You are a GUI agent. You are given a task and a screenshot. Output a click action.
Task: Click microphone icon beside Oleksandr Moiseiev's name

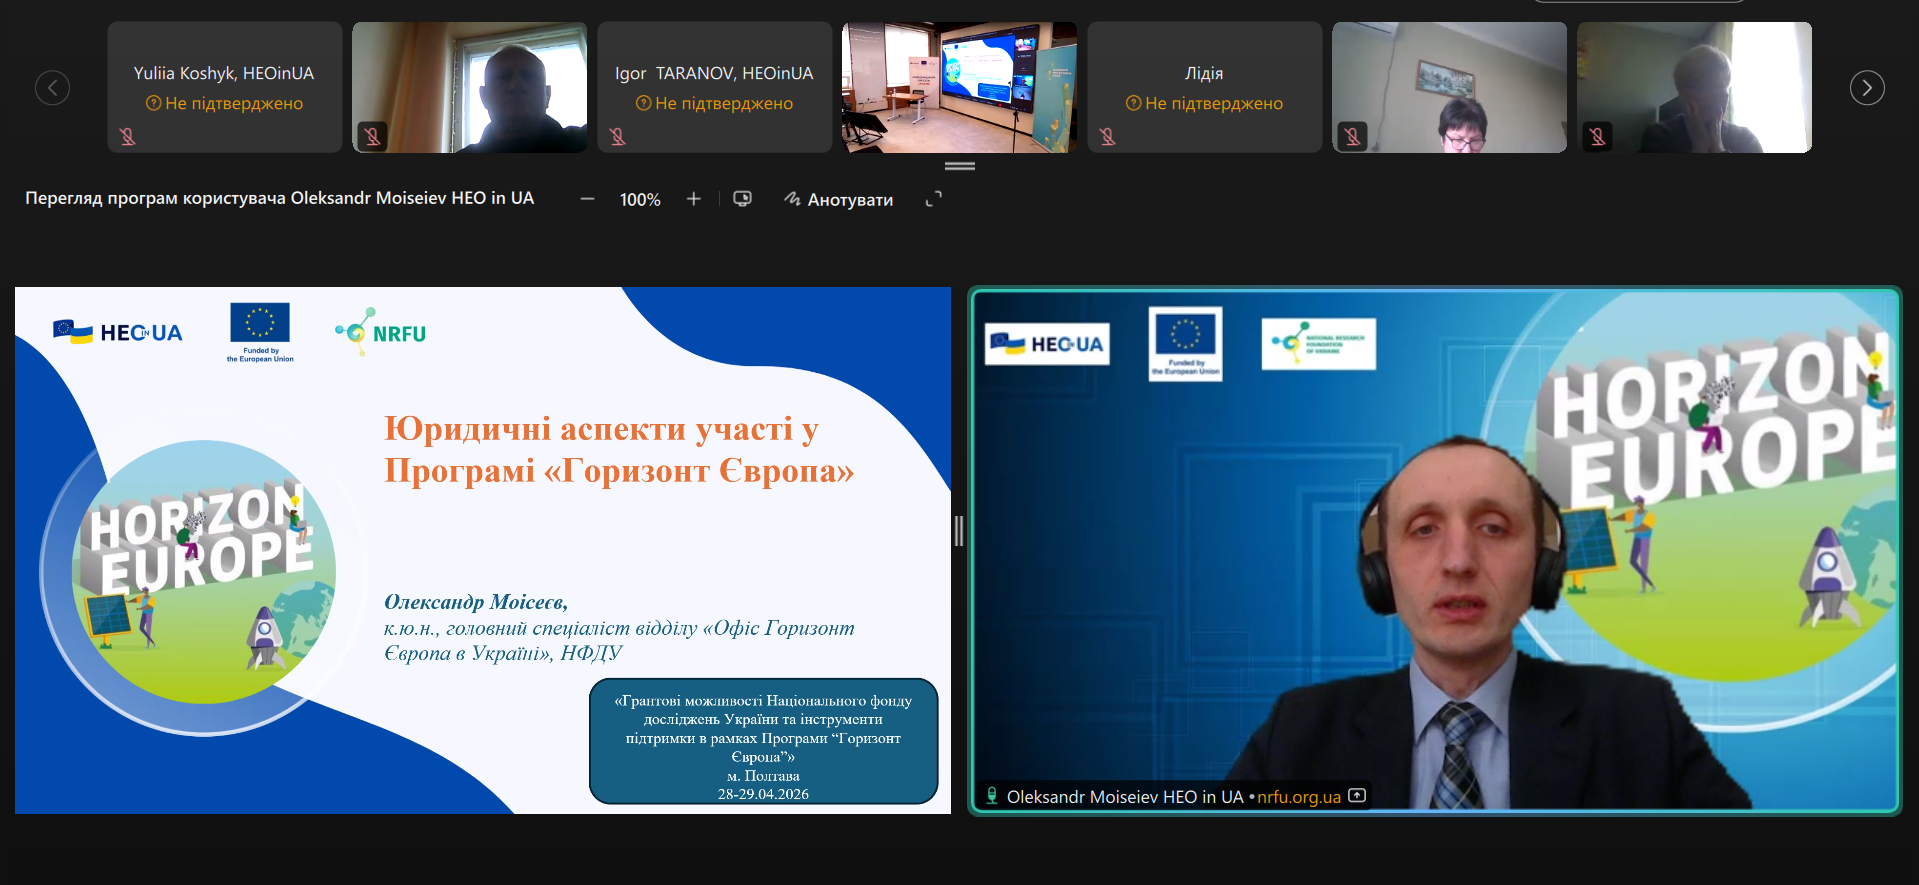(992, 796)
